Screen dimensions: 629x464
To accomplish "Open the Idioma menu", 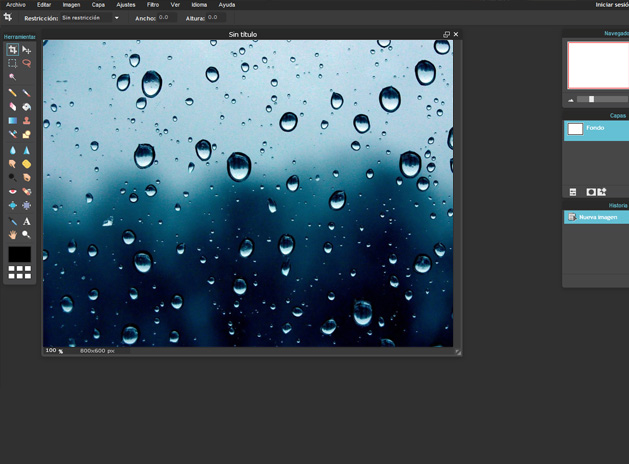I will [199, 5].
